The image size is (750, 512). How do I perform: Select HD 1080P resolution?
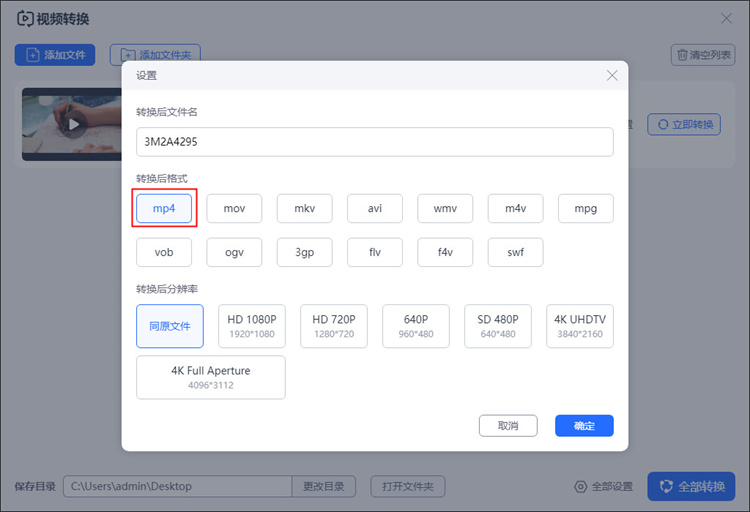tap(252, 326)
